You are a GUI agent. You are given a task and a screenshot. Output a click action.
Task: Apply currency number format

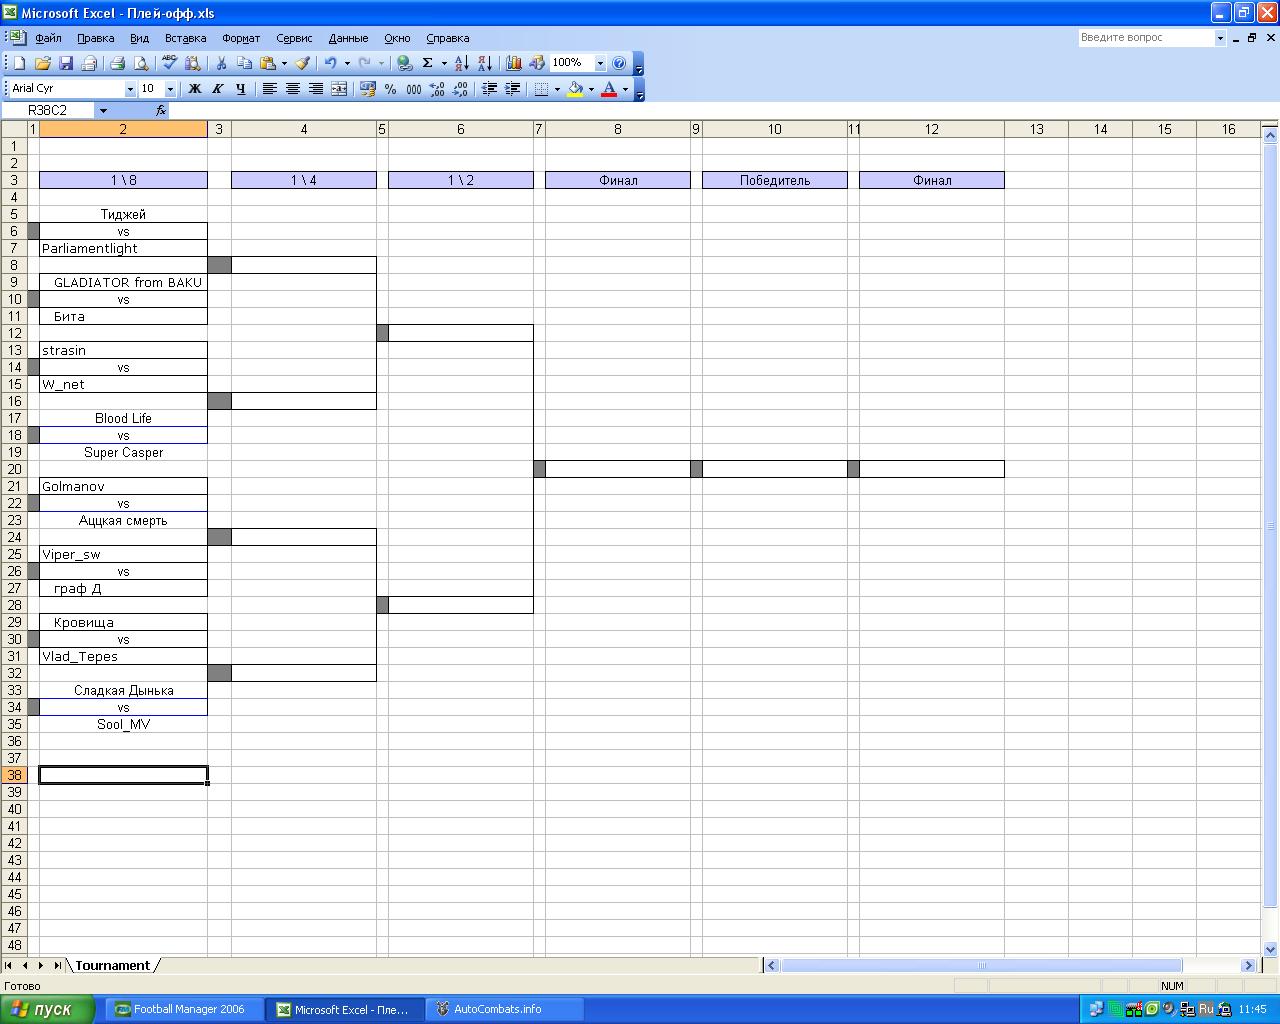367,89
